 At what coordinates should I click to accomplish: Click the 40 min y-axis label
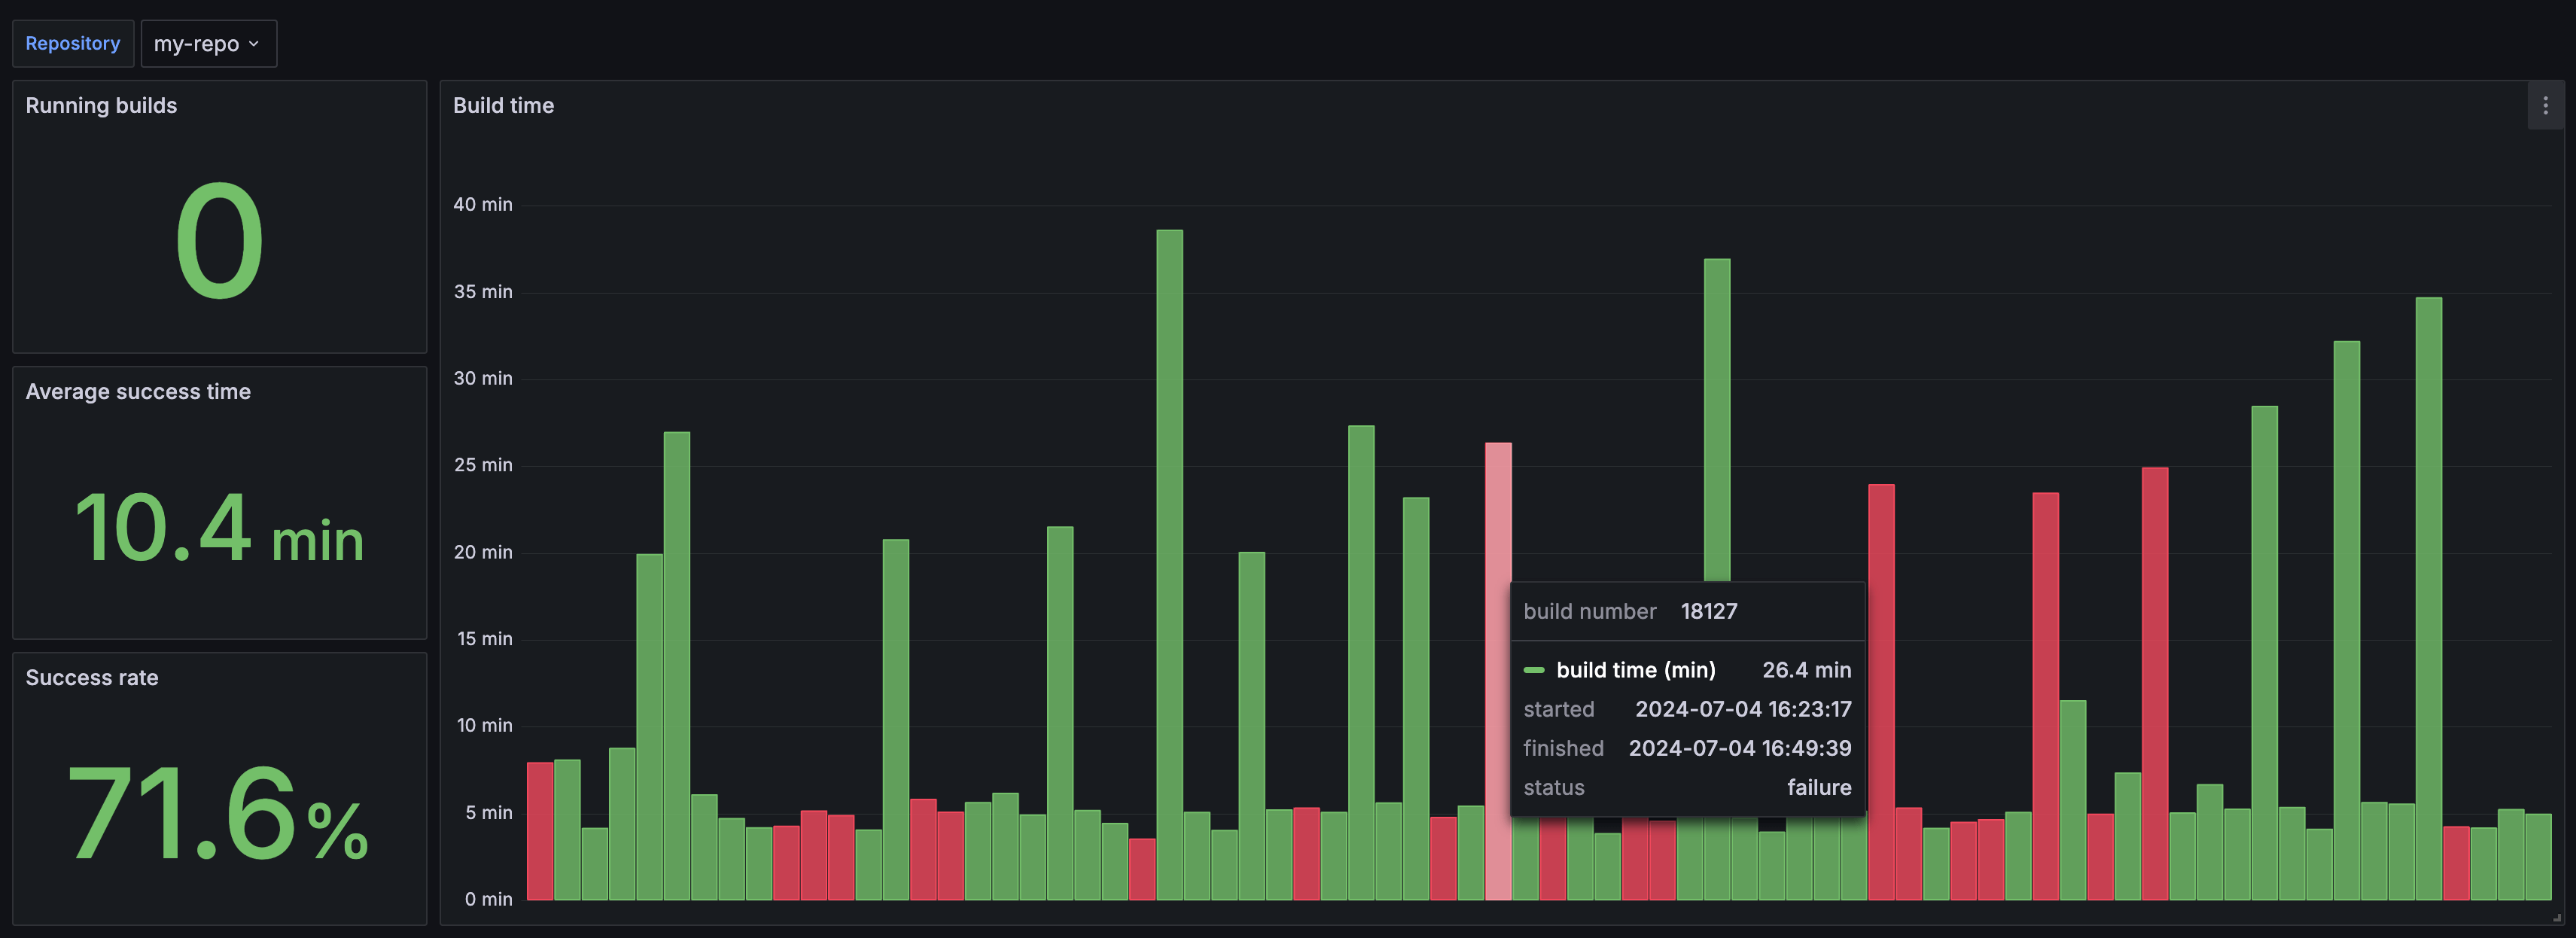484,204
